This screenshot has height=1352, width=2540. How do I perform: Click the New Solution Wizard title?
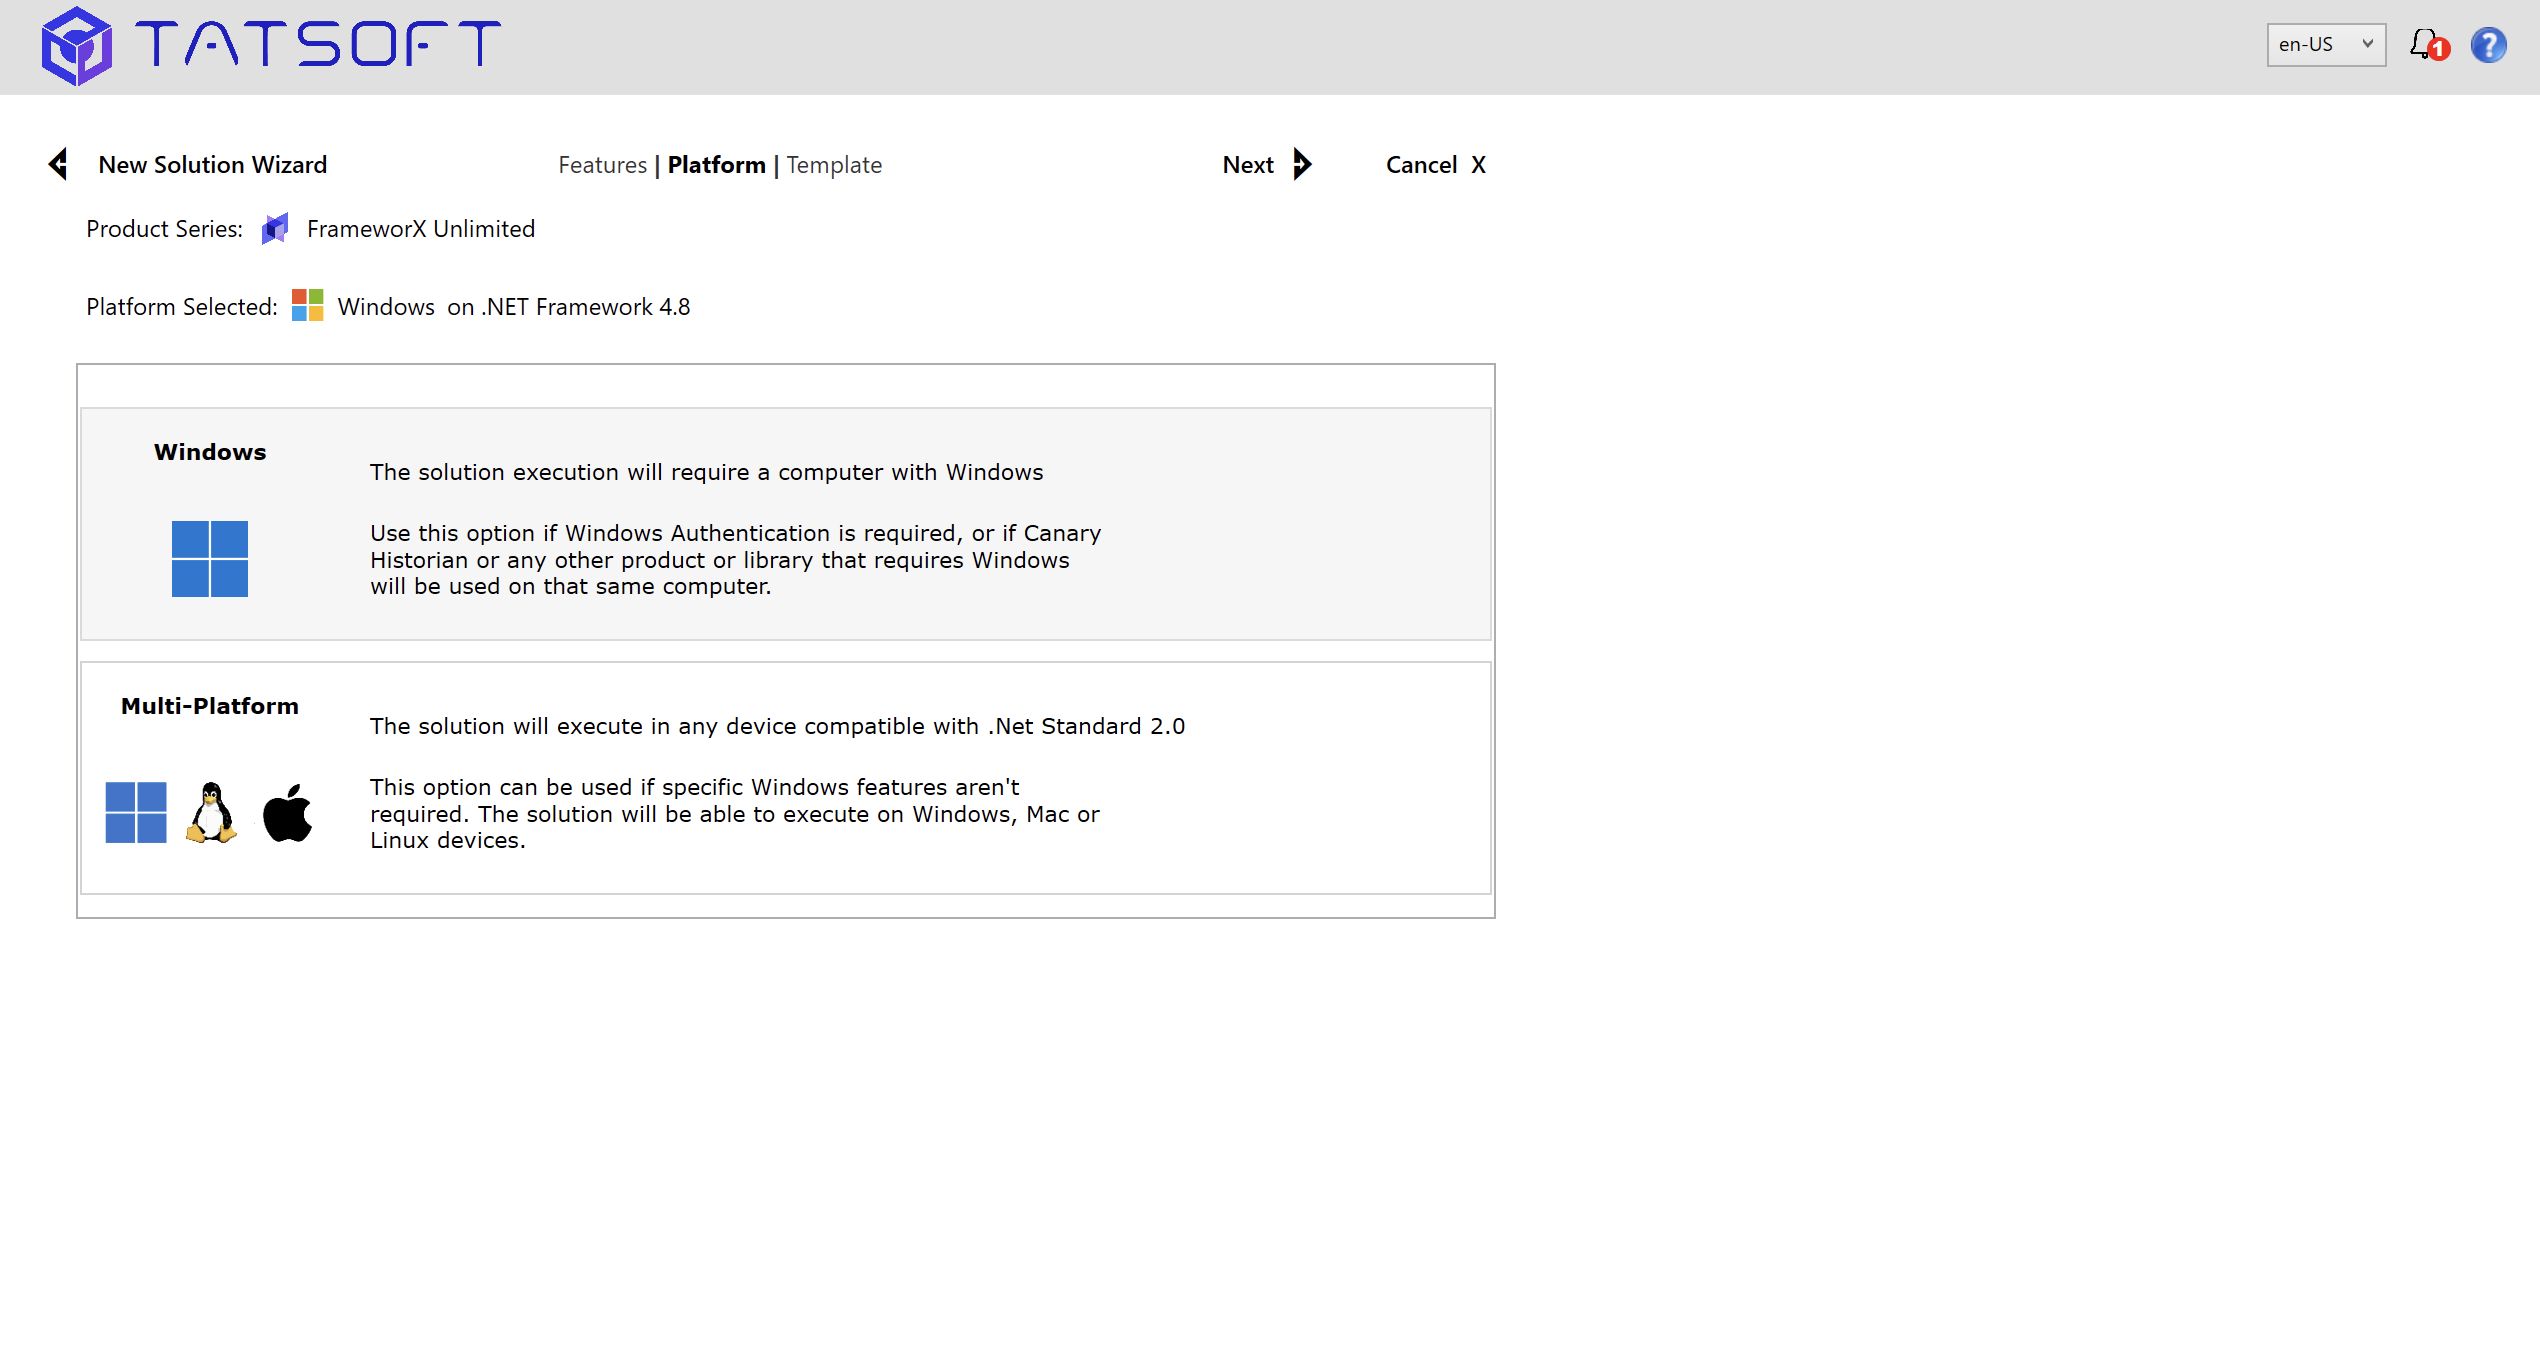tap(213, 165)
